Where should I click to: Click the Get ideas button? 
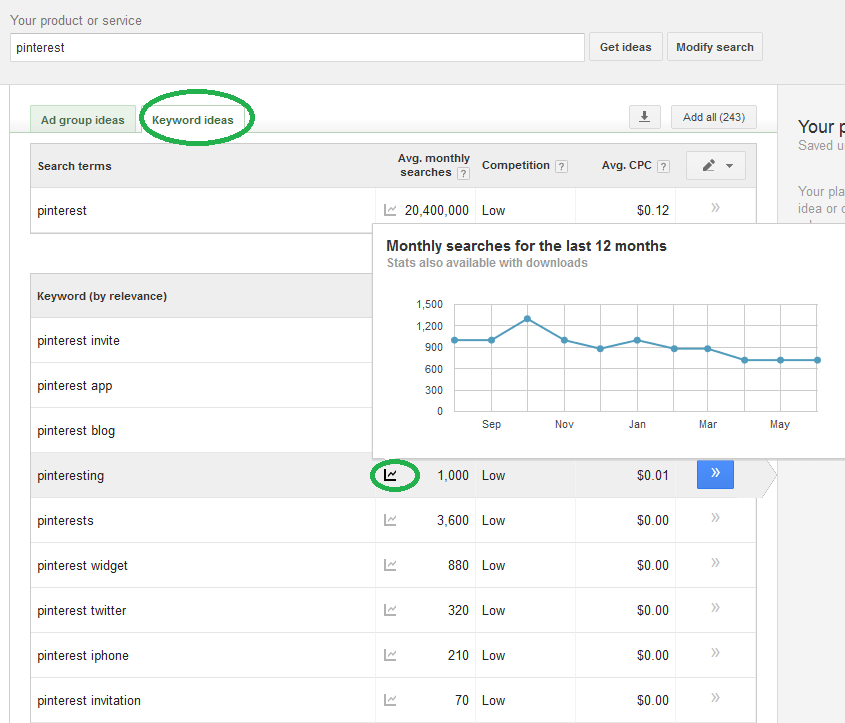coord(626,47)
